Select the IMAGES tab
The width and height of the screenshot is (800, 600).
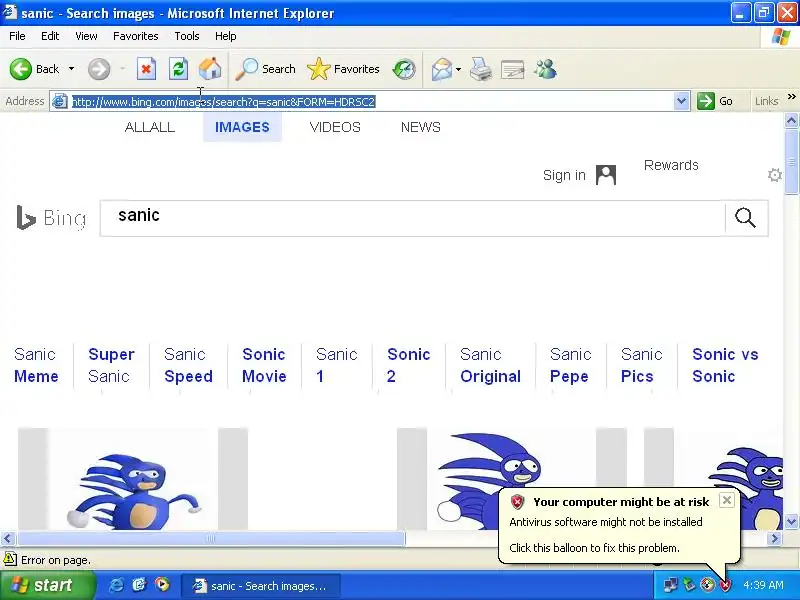[242, 127]
